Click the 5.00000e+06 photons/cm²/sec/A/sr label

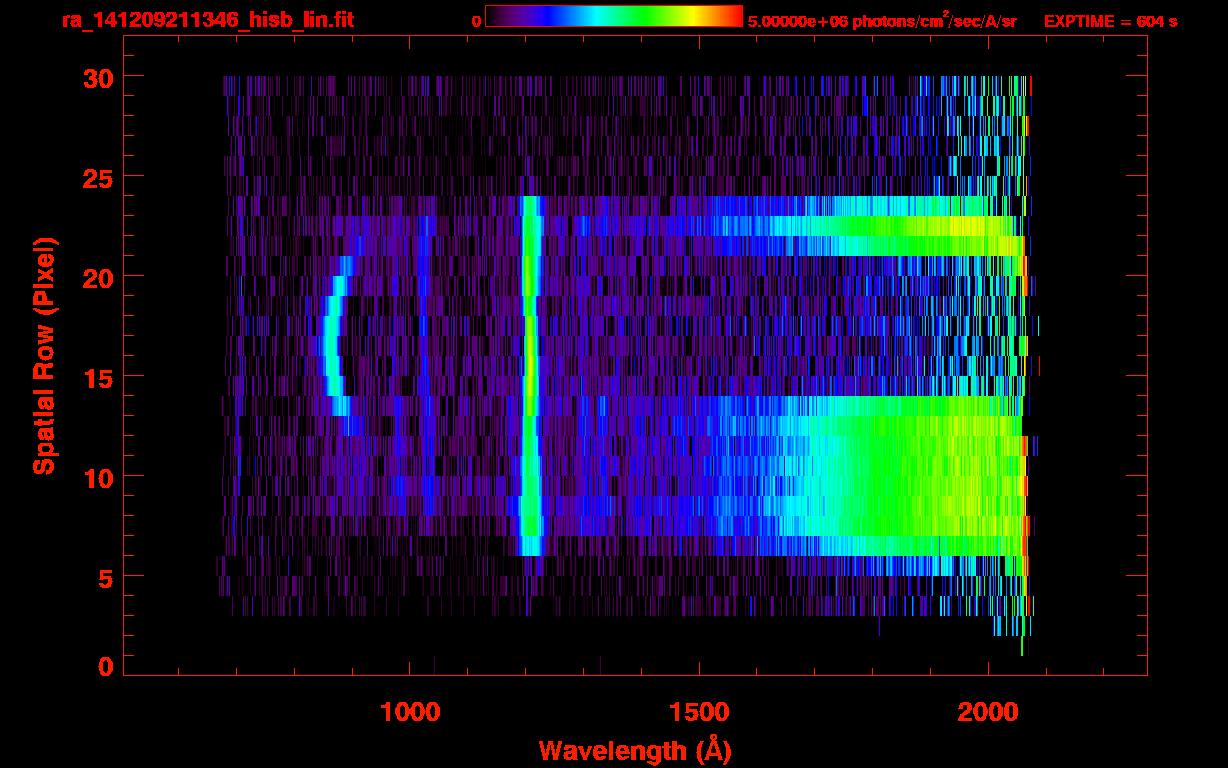(882, 21)
